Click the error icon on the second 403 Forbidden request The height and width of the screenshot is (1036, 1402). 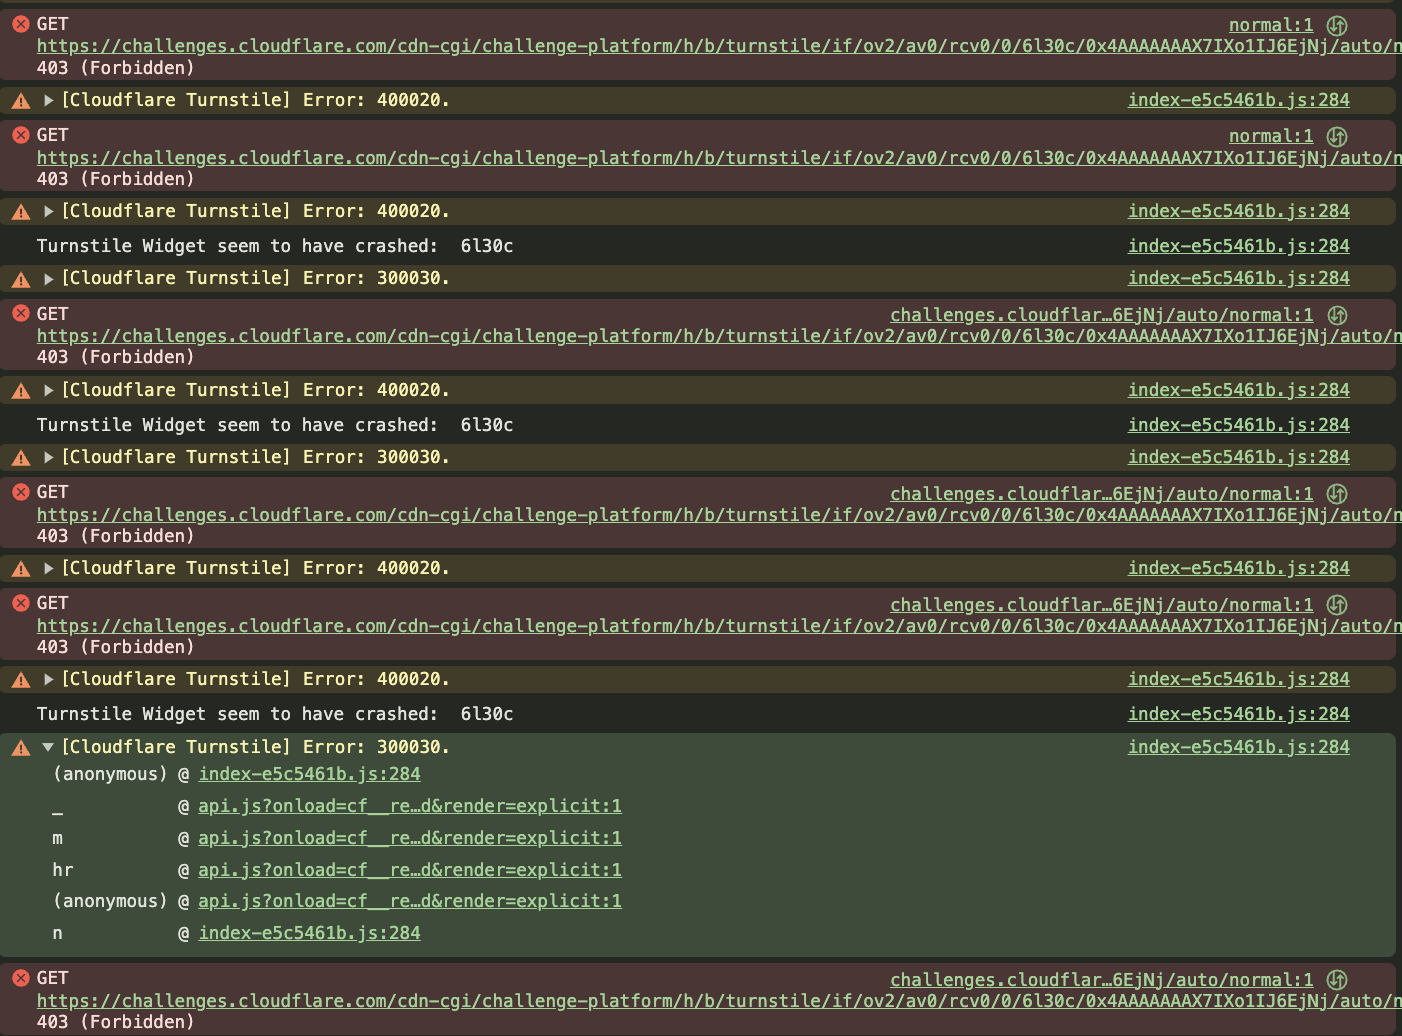(20, 135)
